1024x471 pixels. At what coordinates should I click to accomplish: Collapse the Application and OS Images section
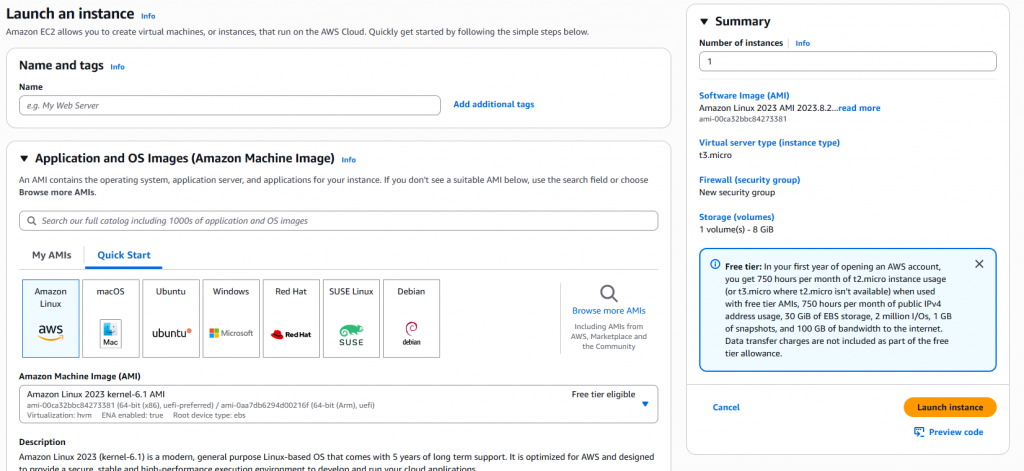[x=25, y=159]
